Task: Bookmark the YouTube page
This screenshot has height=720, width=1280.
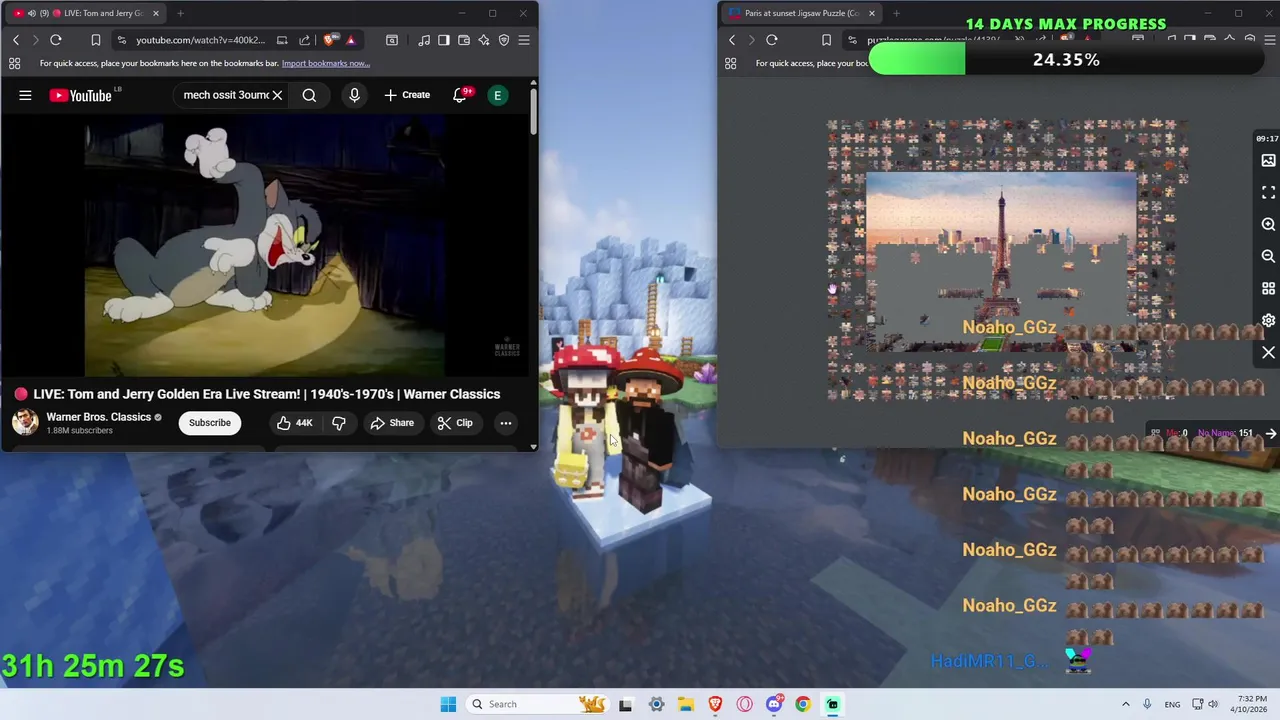Action: [x=95, y=40]
